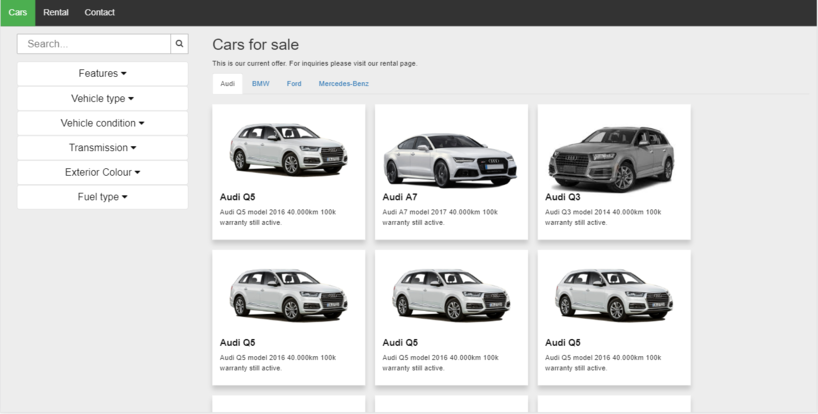
Task: Click the Audi A7 model 2017 description
Action: [440, 217]
